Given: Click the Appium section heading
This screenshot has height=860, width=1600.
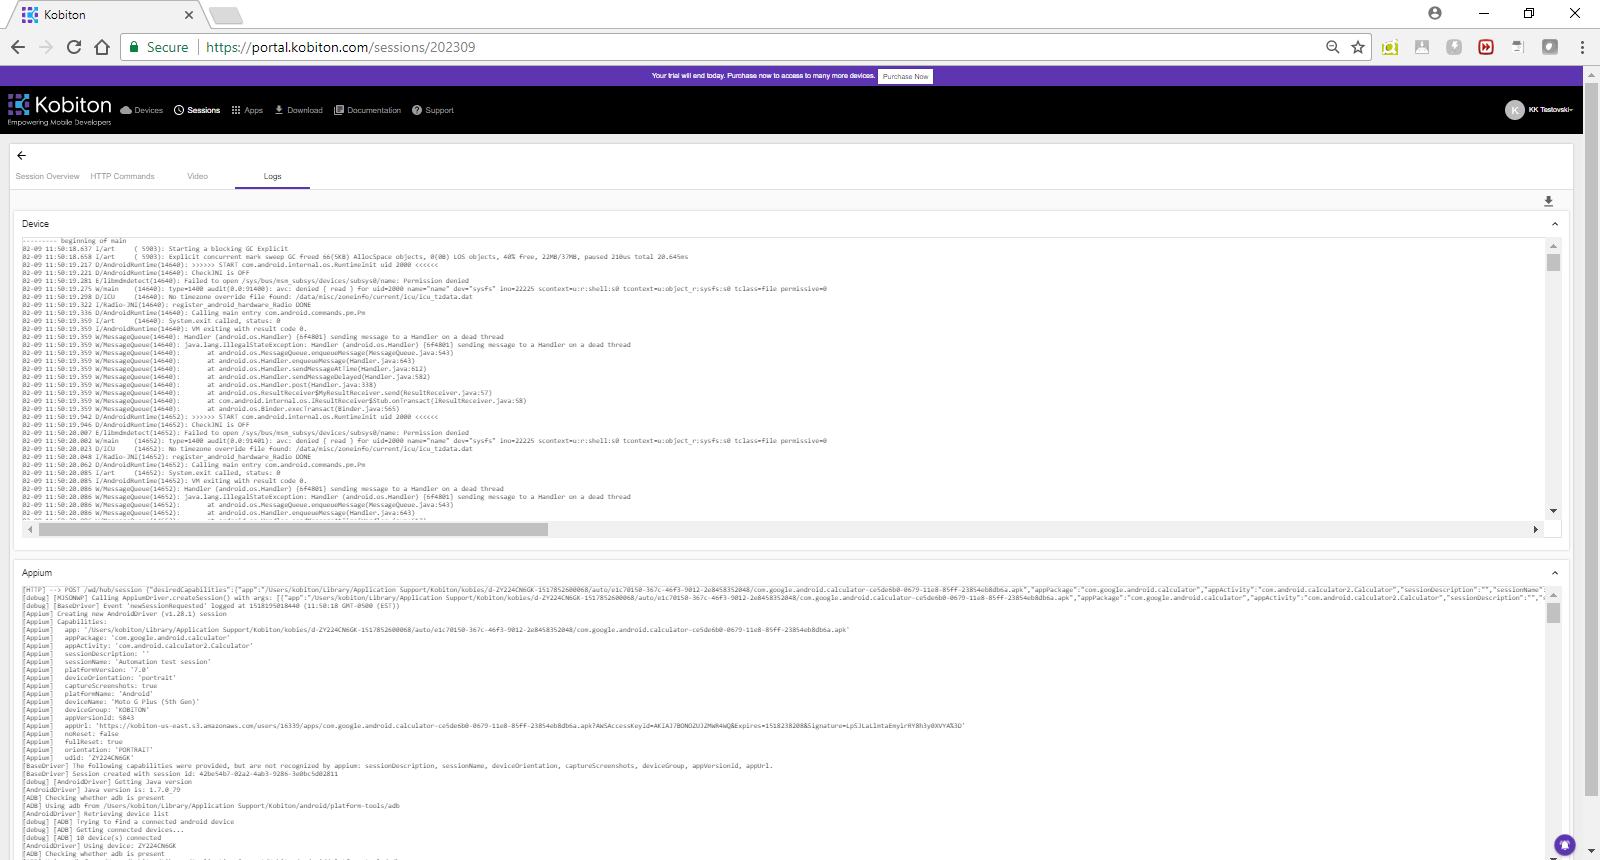Looking at the screenshot, I should coord(37,573).
